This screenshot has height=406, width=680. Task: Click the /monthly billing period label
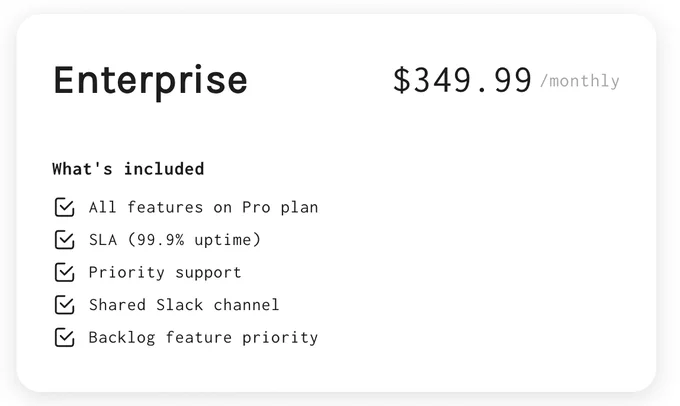point(580,81)
